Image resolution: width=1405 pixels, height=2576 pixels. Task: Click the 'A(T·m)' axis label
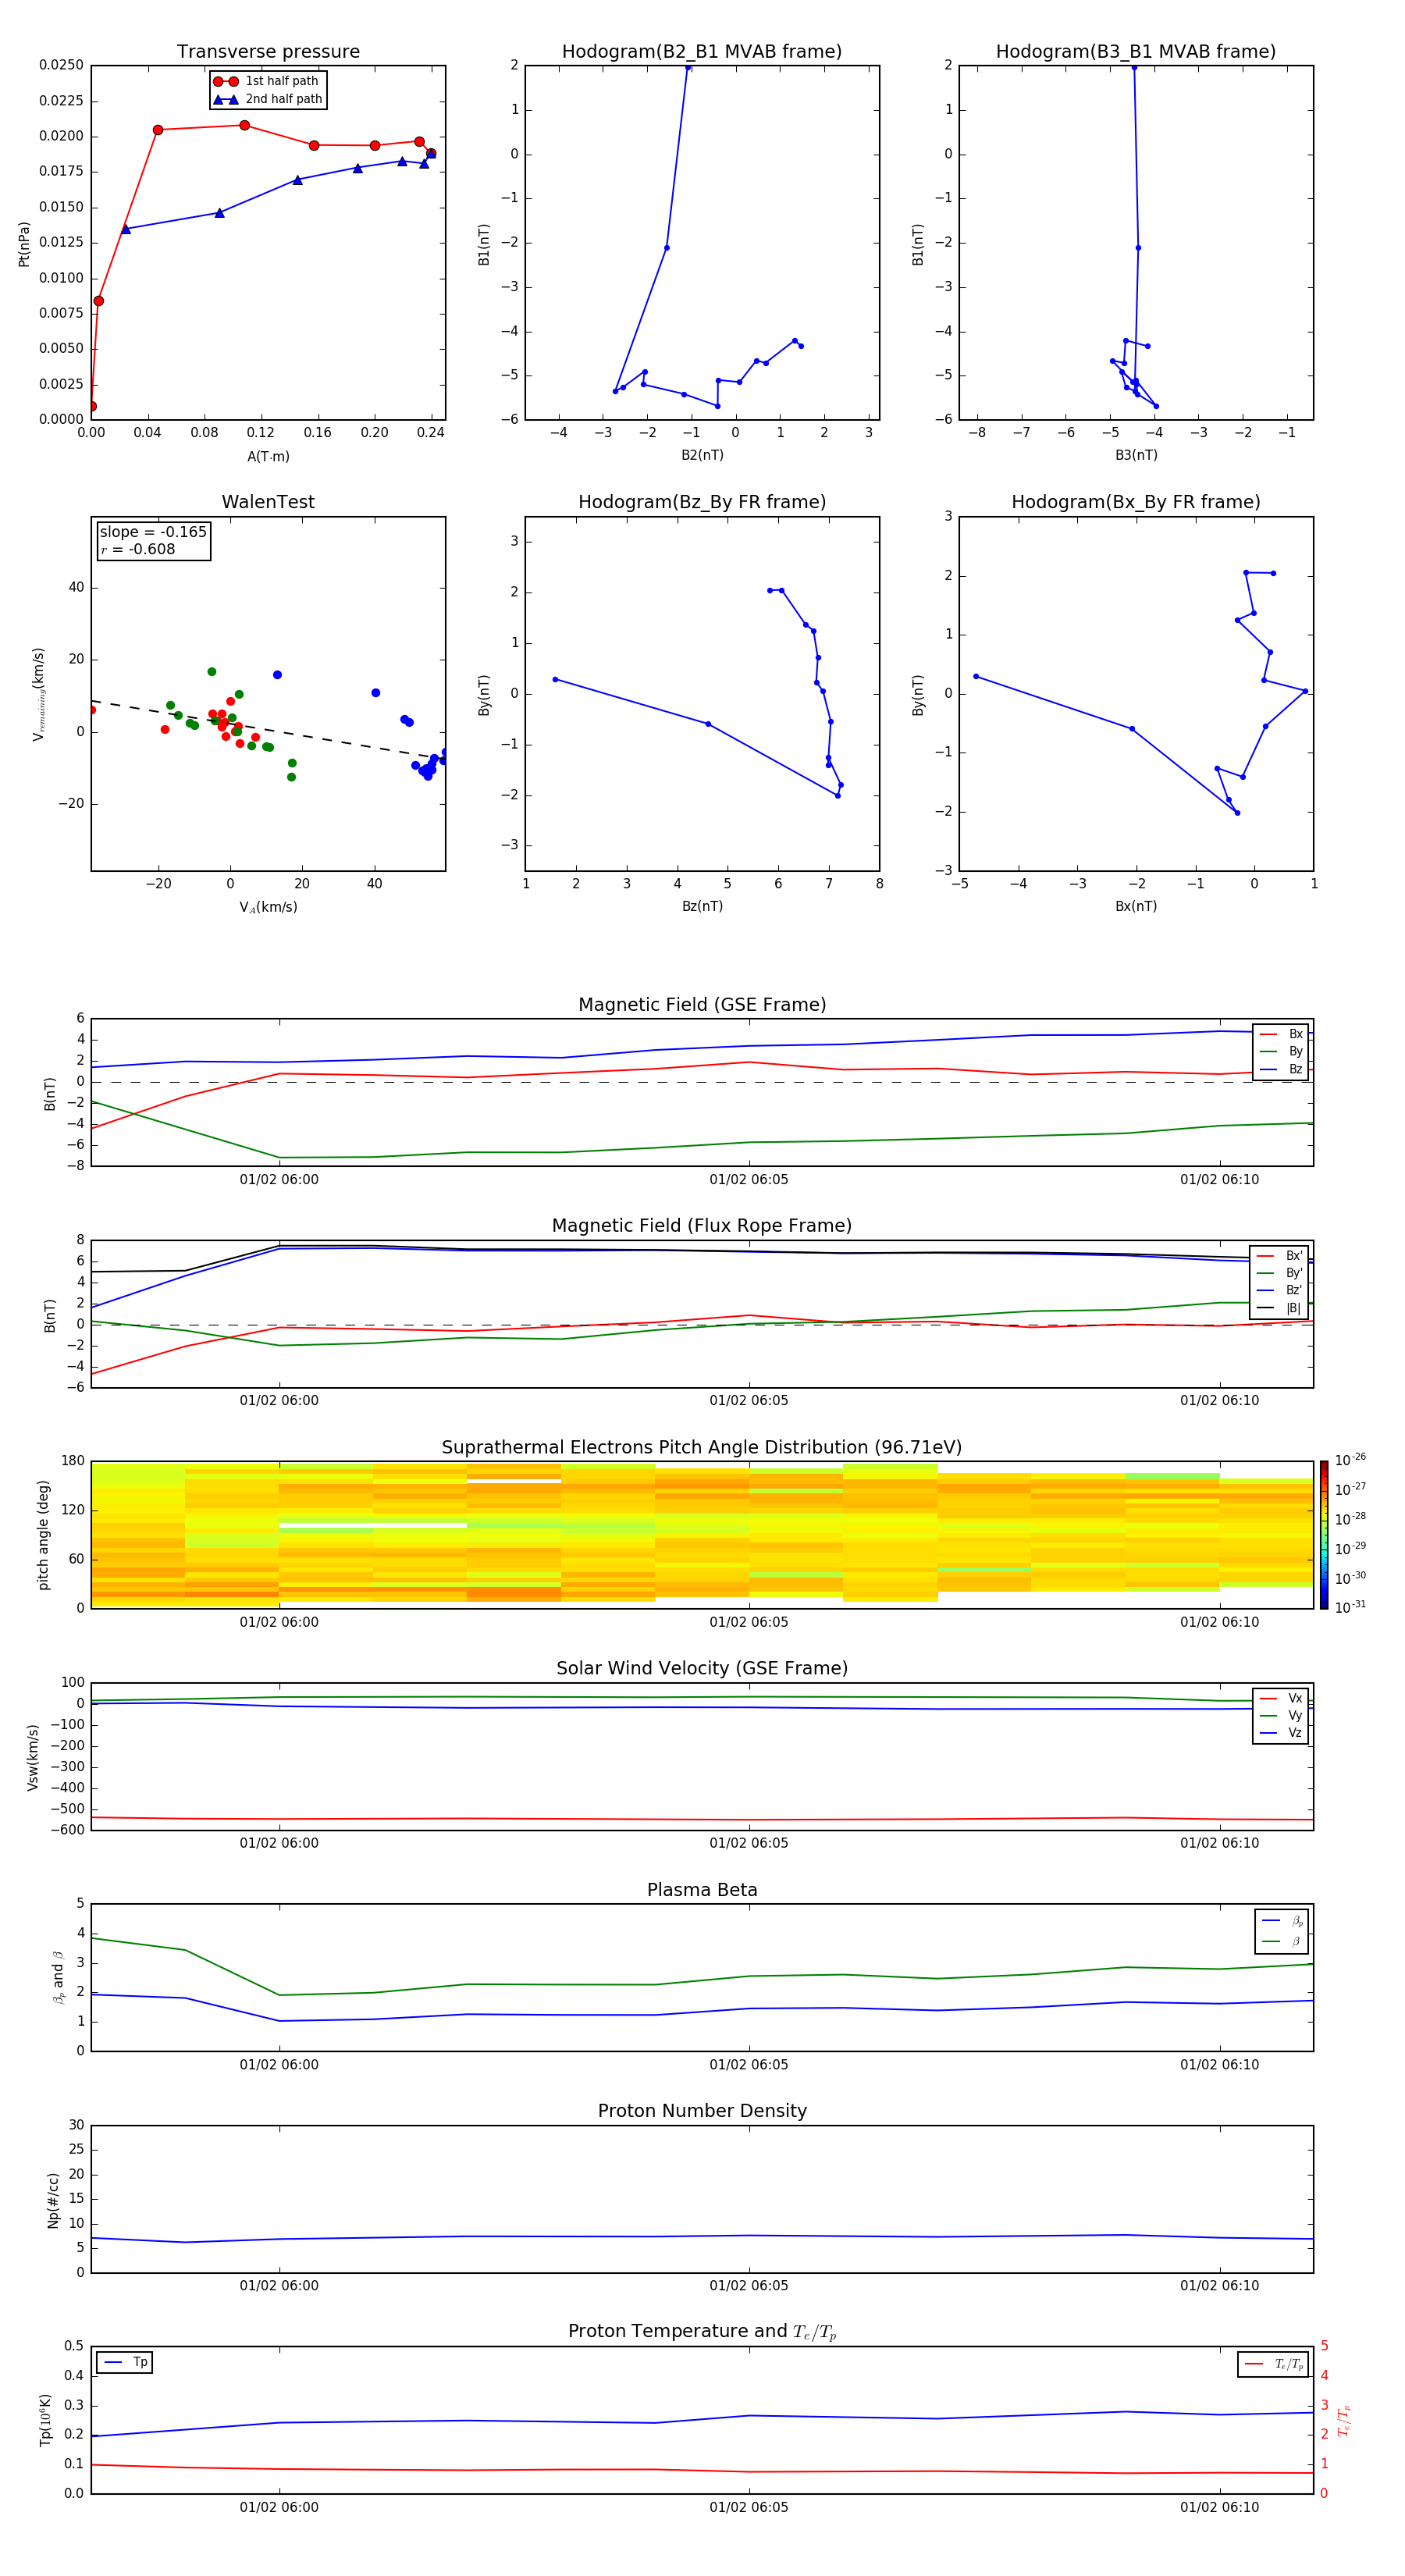click(x=268, y=456)
